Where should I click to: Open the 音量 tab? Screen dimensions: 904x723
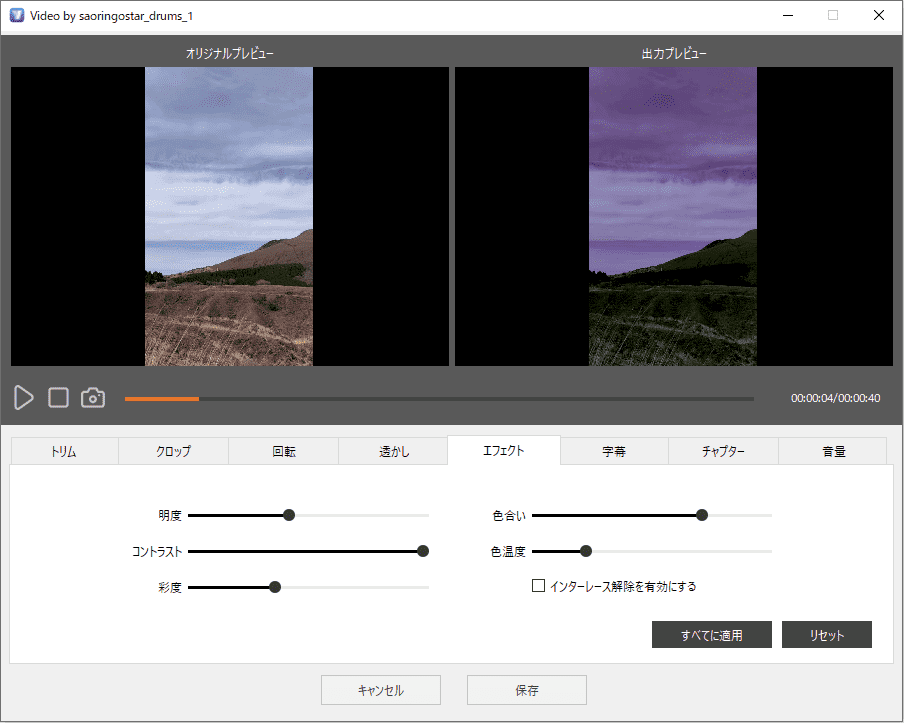click(x=833, y=451)
